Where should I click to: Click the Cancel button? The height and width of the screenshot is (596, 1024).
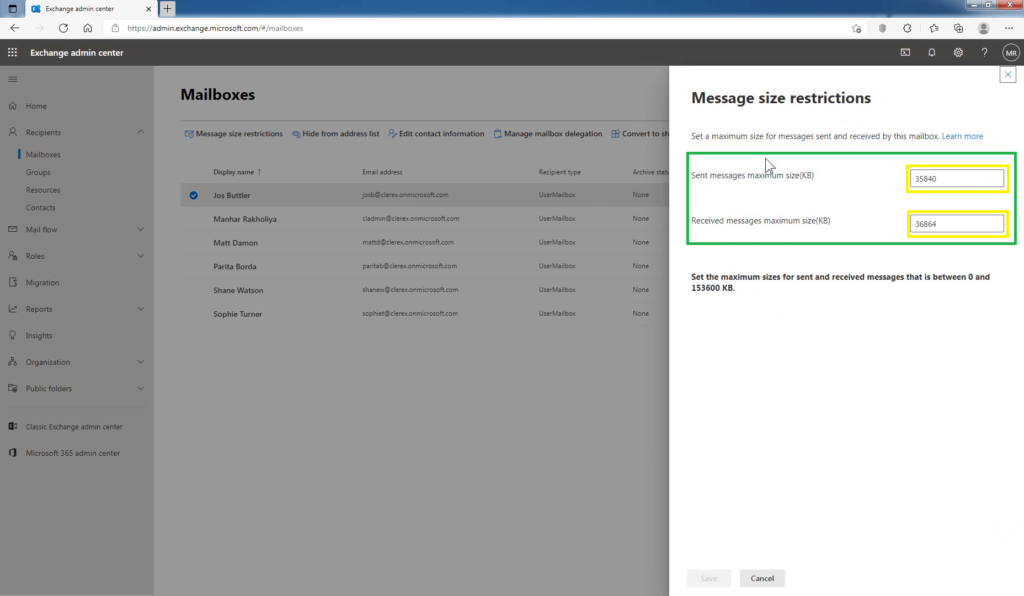point(762,578)
